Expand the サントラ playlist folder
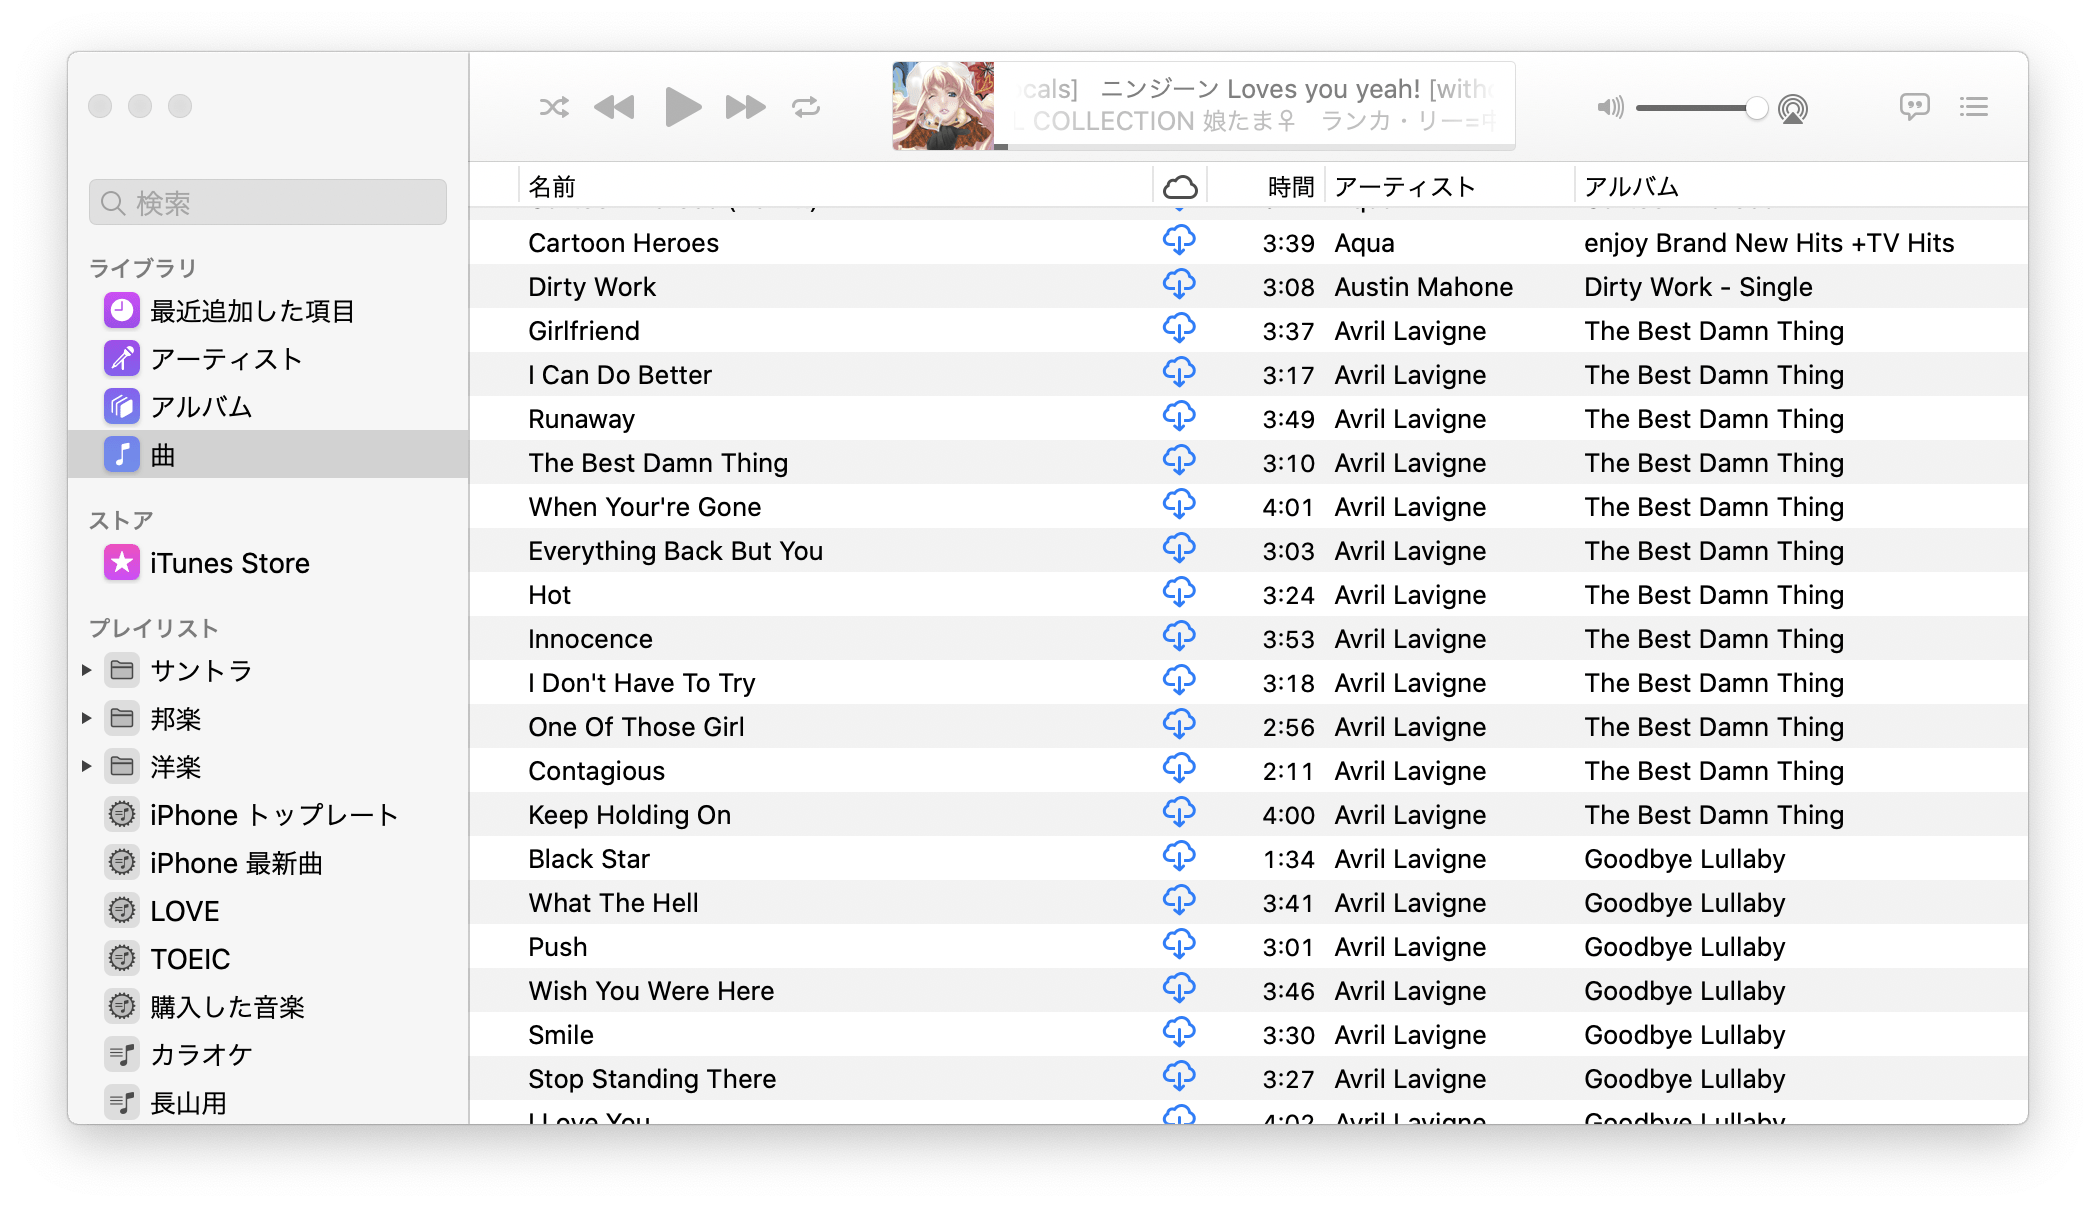 pyautogui.click(x=87, y=670)
